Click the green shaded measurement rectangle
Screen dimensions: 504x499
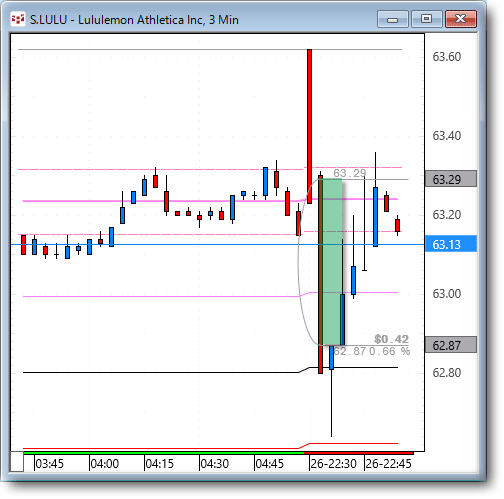(332, 262)
